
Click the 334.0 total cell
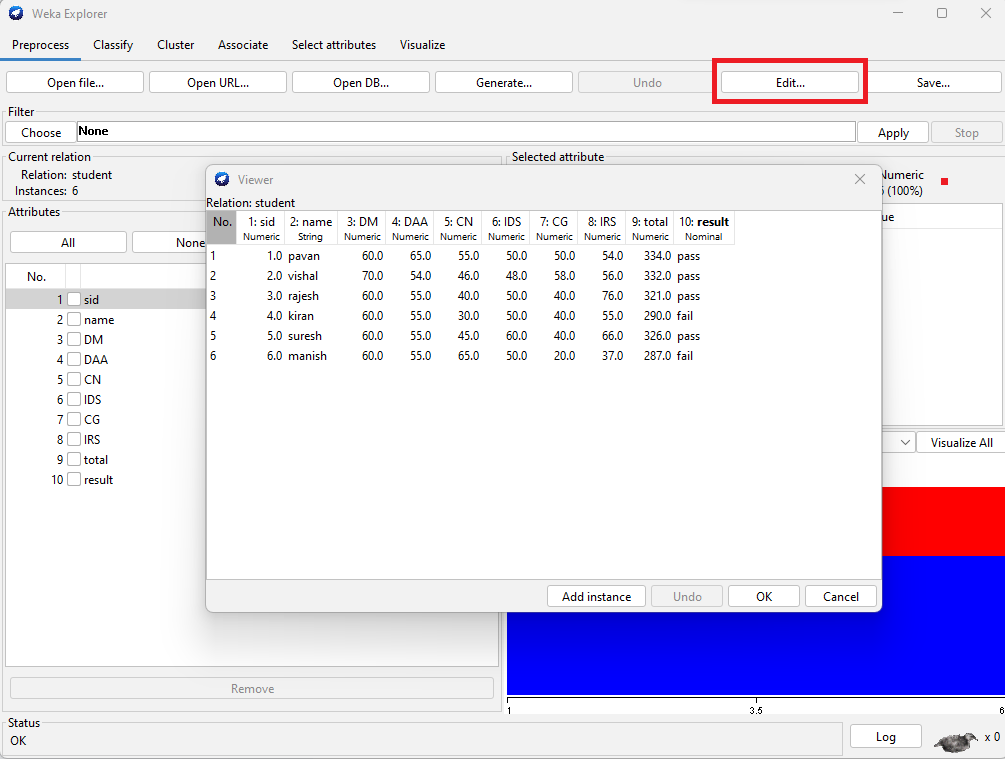(x=650, y=256)
